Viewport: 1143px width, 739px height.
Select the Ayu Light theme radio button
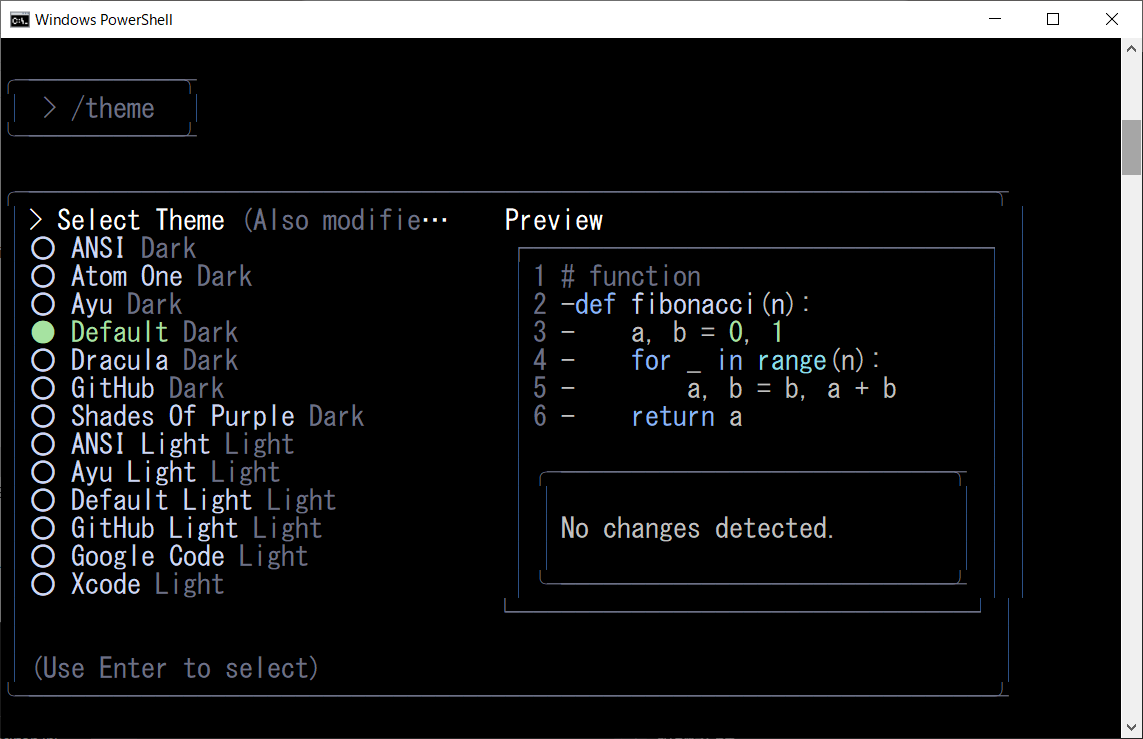[x=43, y=472]
